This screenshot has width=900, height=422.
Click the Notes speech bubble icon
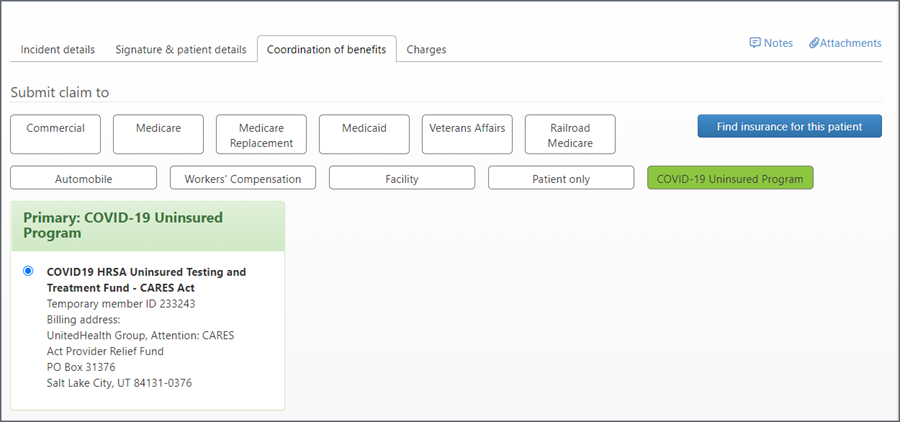coord(755,43)
